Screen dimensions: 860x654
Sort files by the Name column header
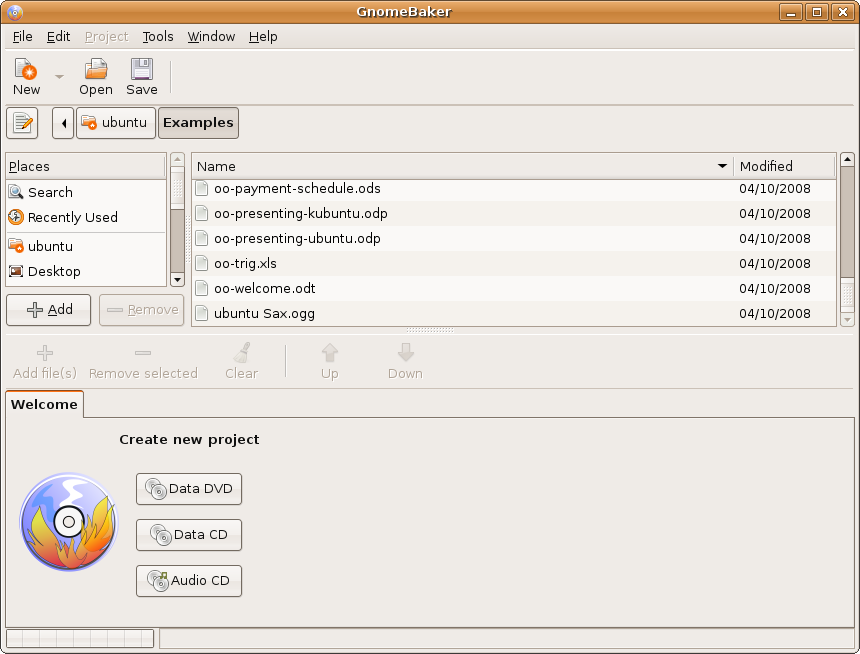coord(460,166)
